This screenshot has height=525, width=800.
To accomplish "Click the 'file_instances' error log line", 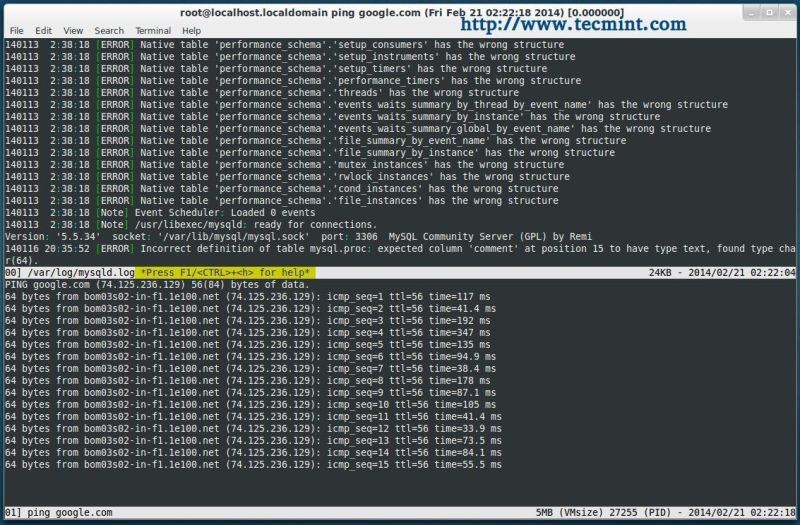I will [x=282, y=201].
